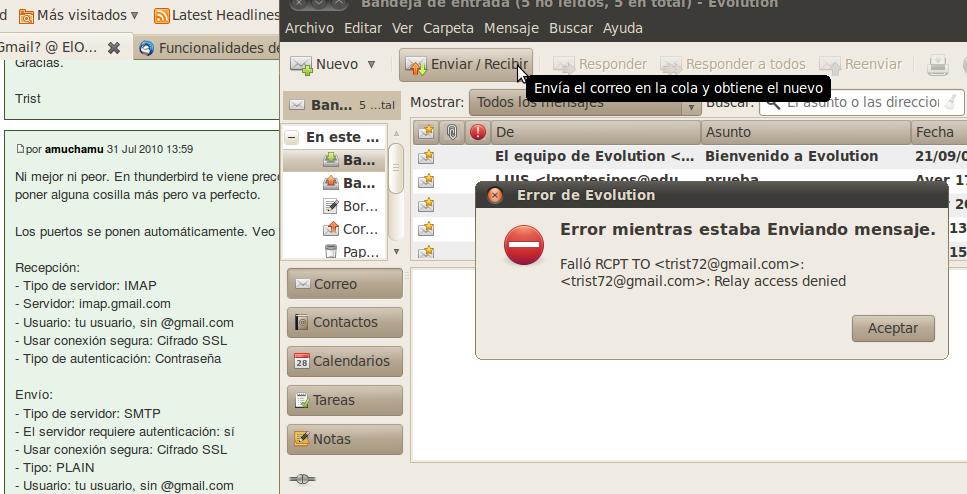The width and height of the screenshot is (967, 494).
Task: Click the post icon before por amuchamu
Action: [20, 149]
